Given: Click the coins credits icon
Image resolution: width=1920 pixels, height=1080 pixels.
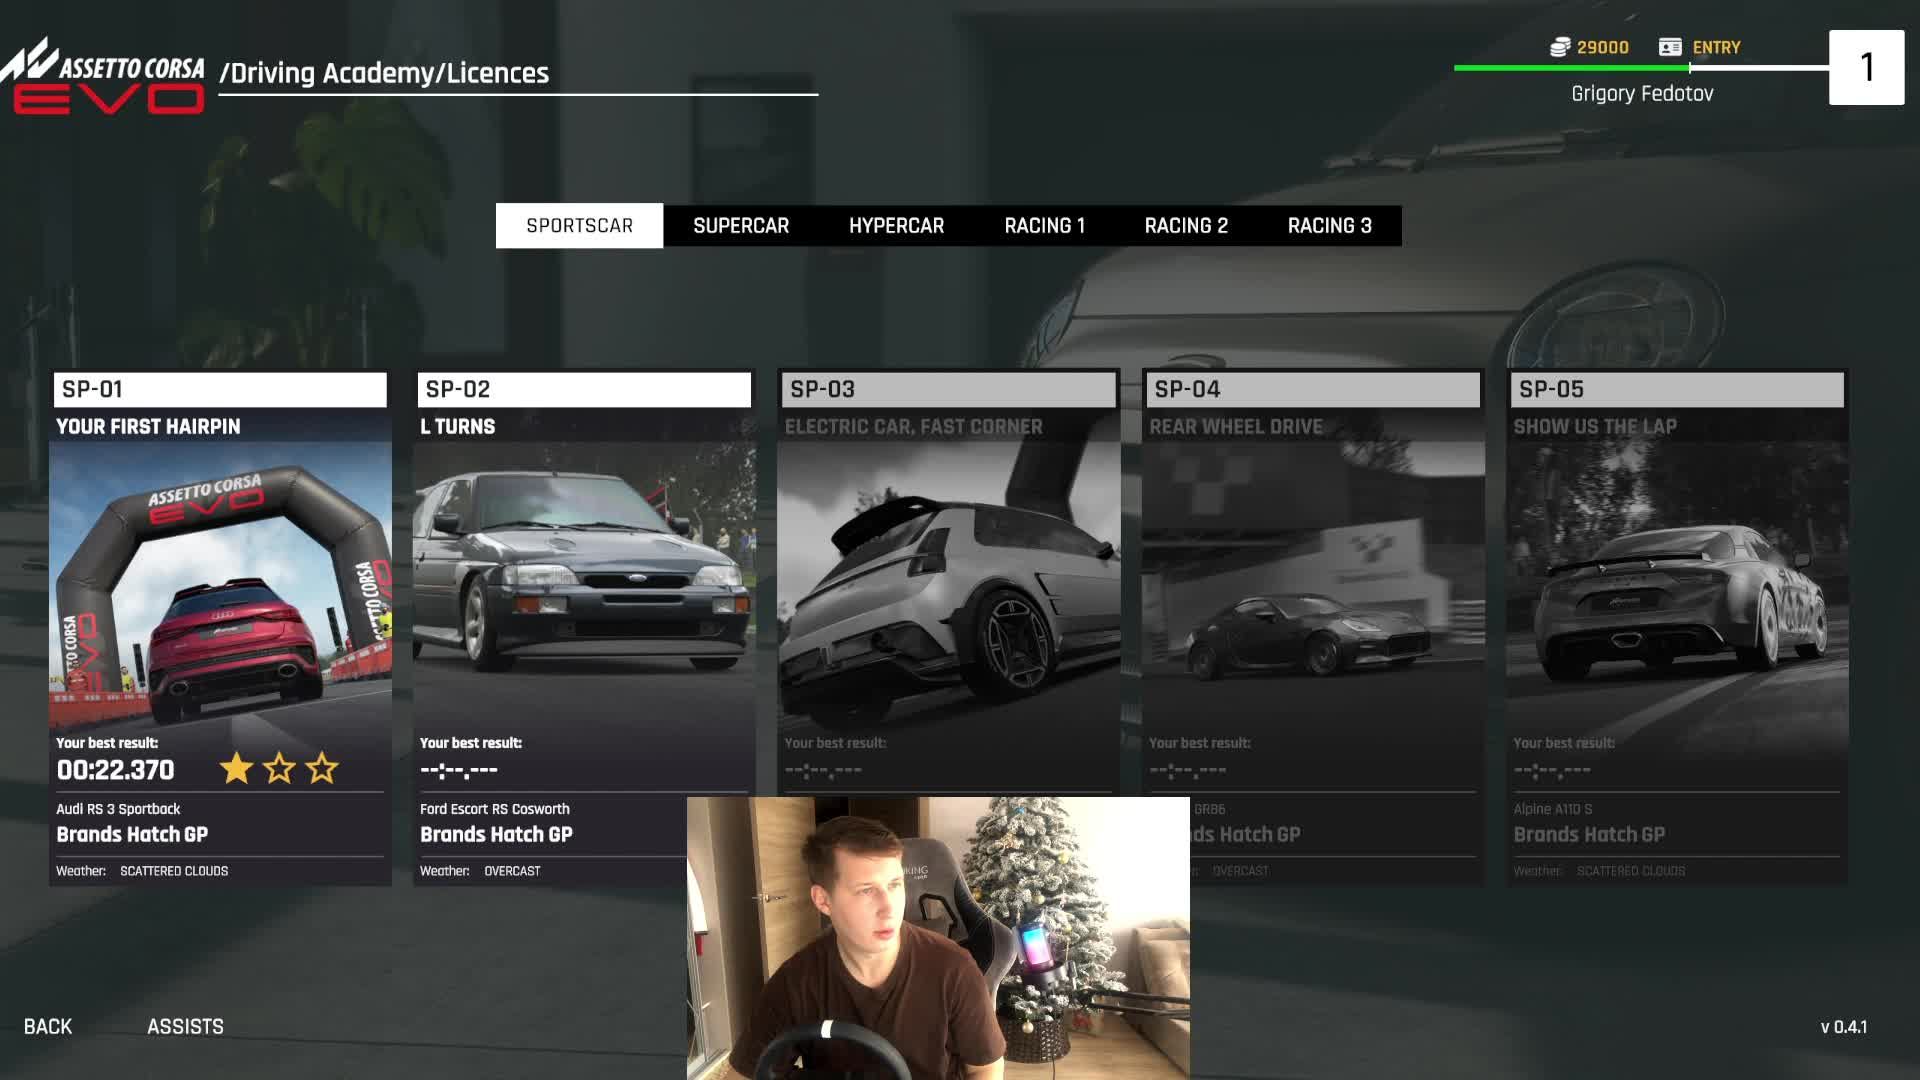Looking at the screenshot, I should [1559, 47].
